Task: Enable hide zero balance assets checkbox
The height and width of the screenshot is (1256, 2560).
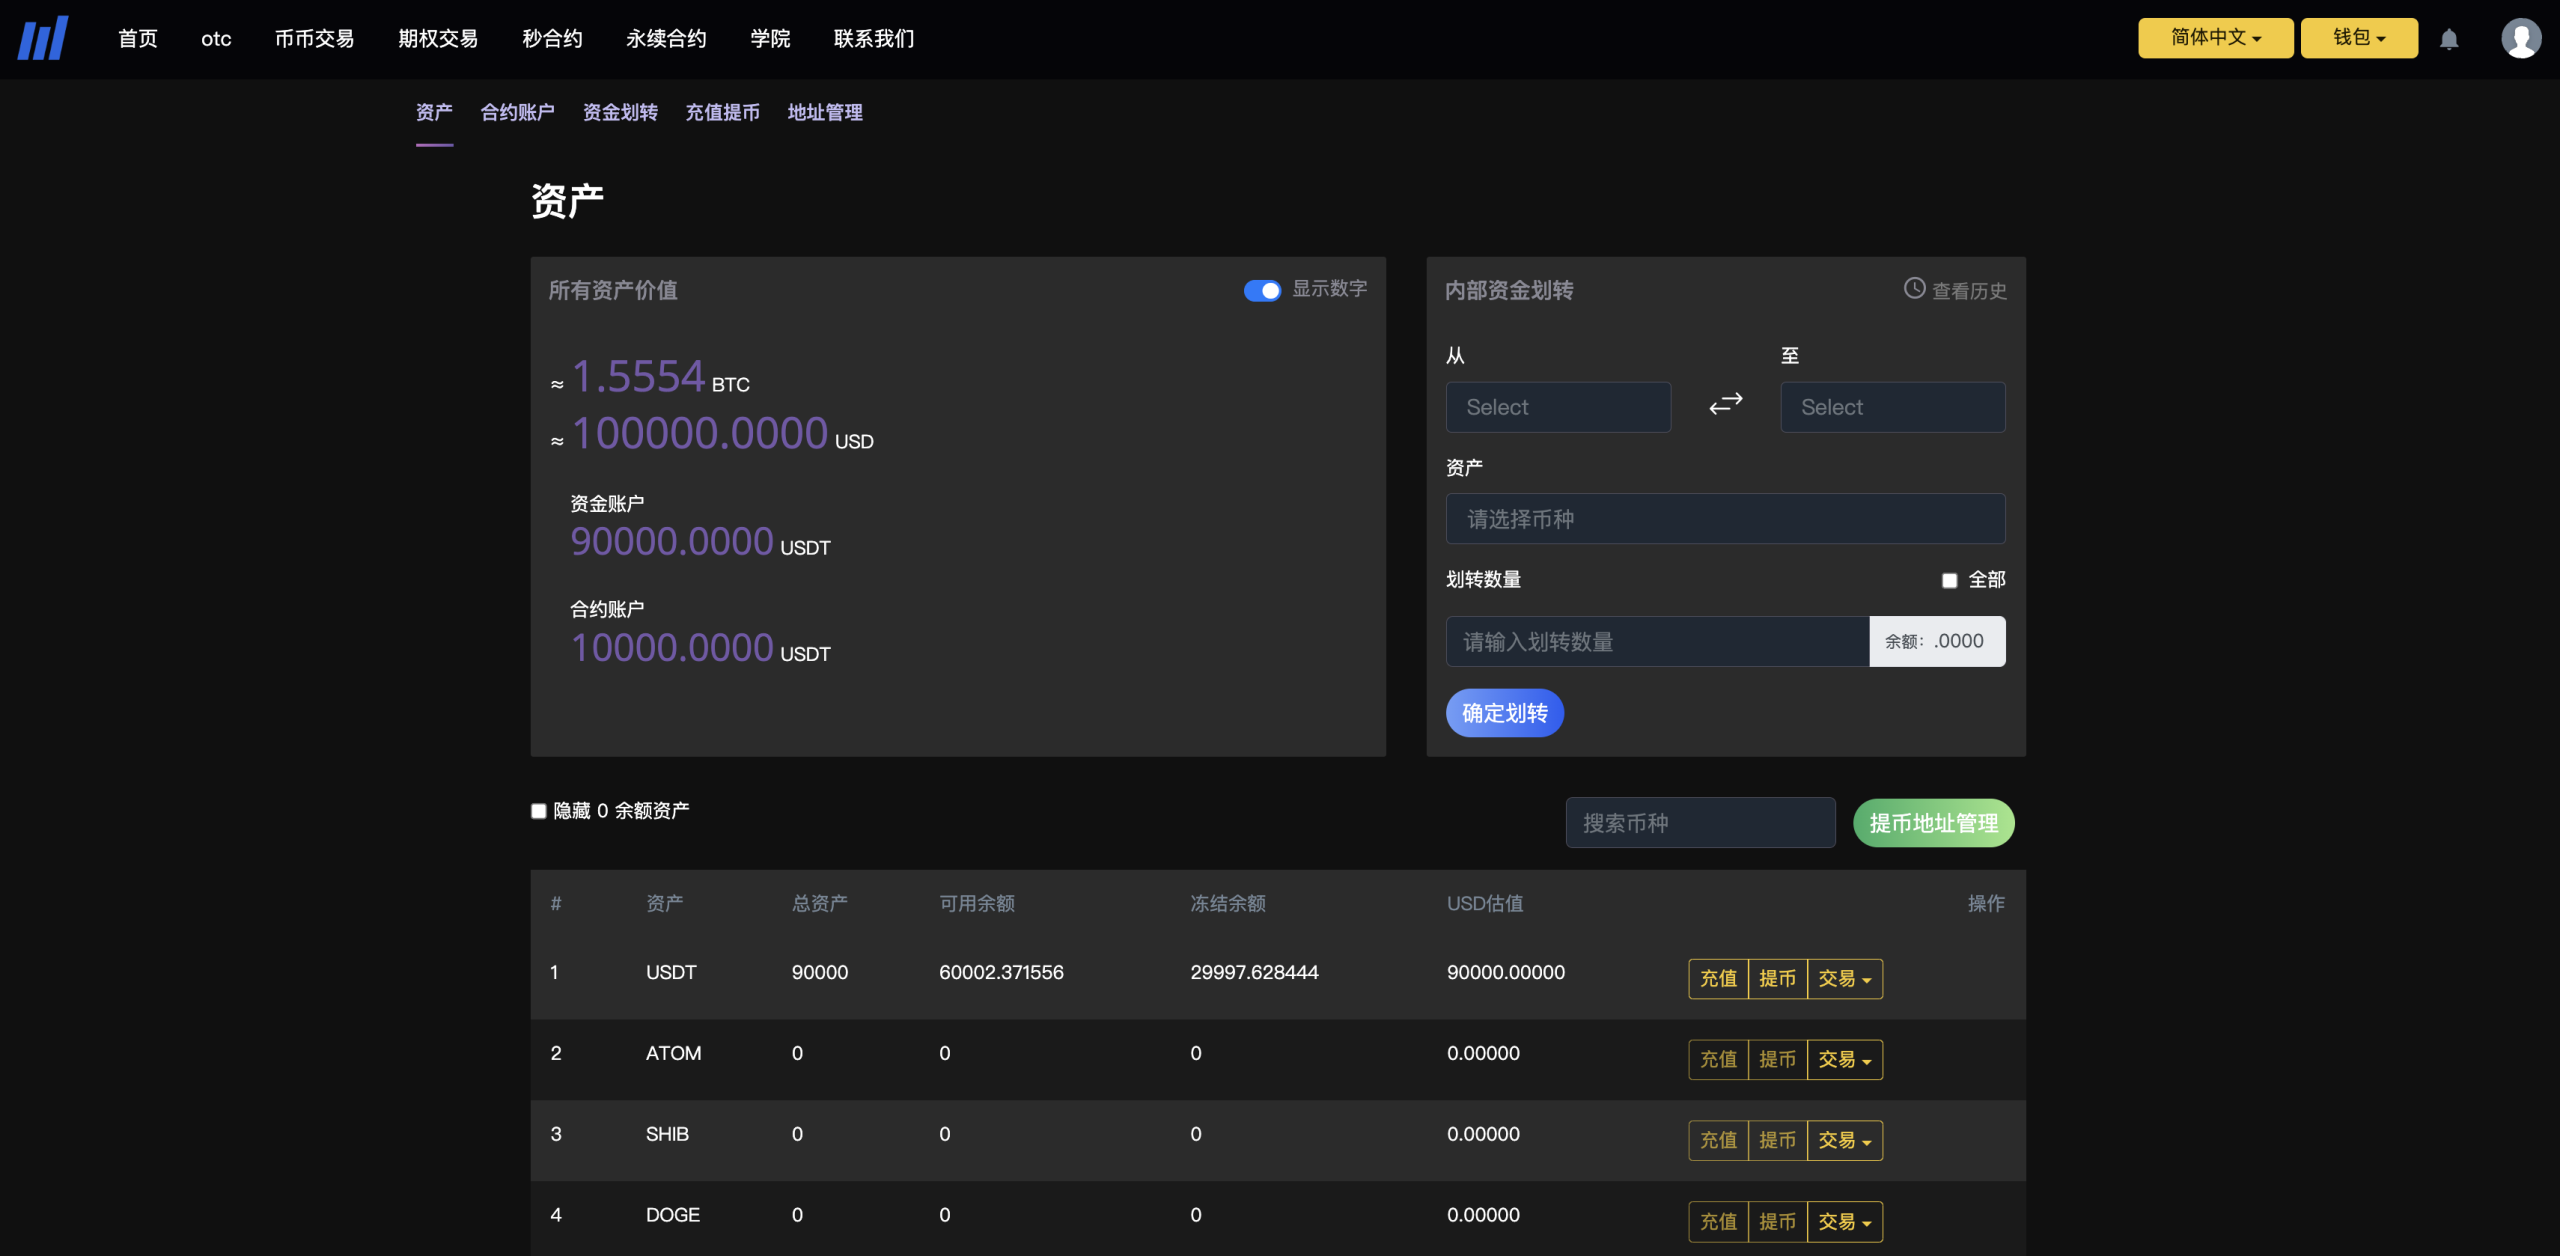Action: [x=539, y=811]
